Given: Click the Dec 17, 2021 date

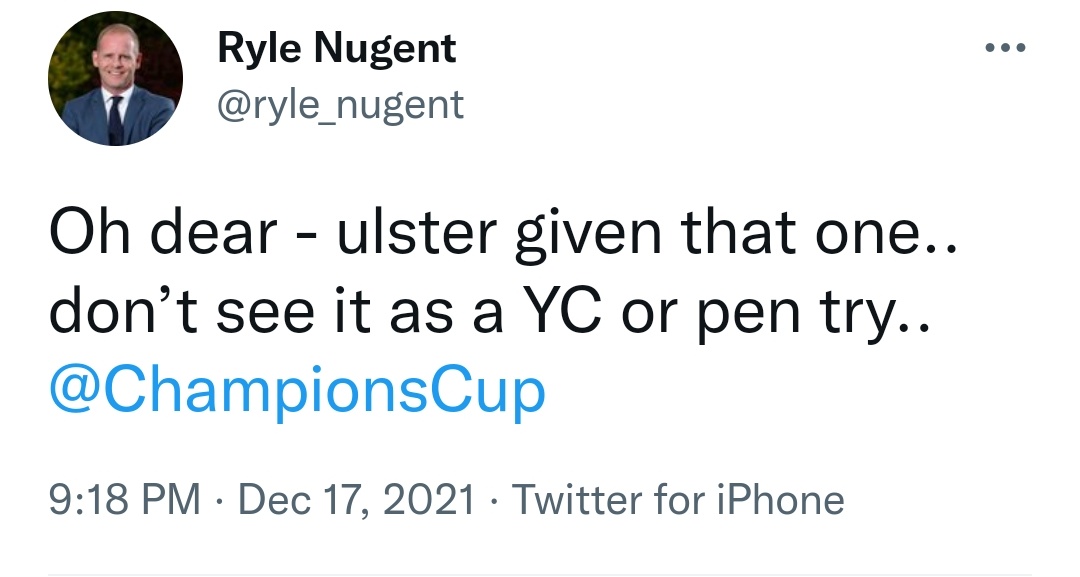Looking at the screenshot, I should tap(355, 499).
